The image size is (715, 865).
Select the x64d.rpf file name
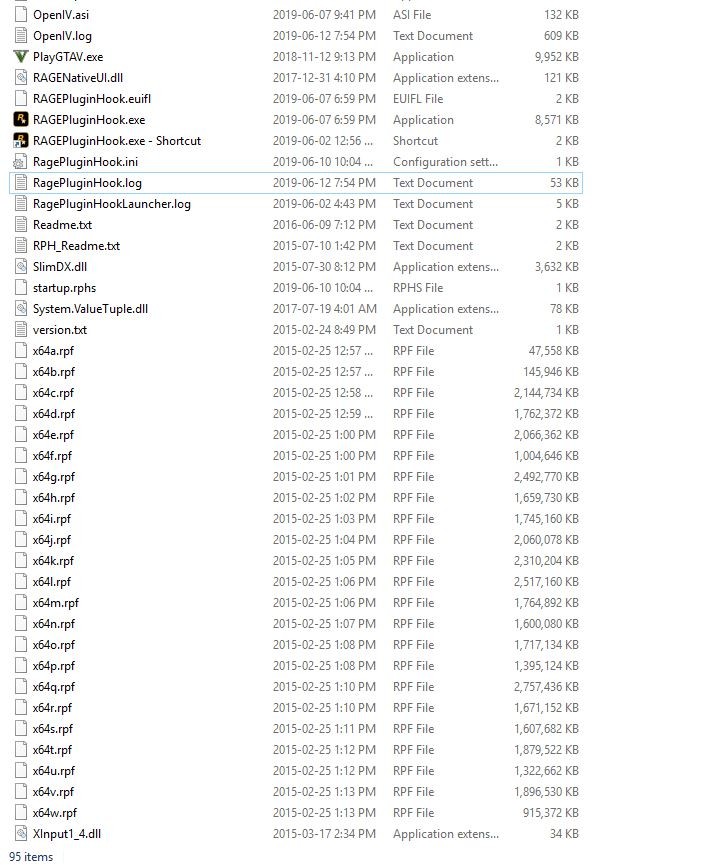pyautogui.click(x=53, y=414)
